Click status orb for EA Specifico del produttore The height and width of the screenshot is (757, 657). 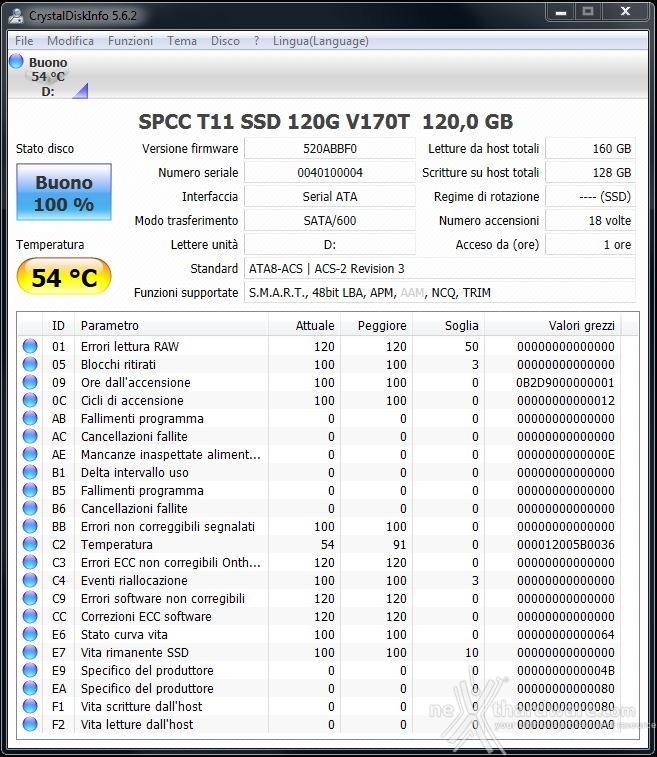tap(30, 688)
